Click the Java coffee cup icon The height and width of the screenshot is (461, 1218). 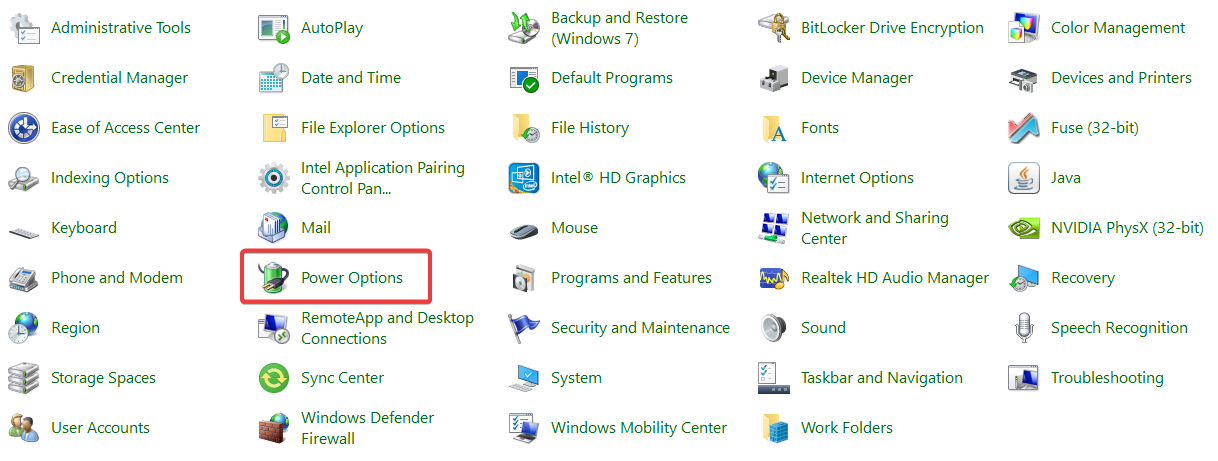(x=1024, y=178)
